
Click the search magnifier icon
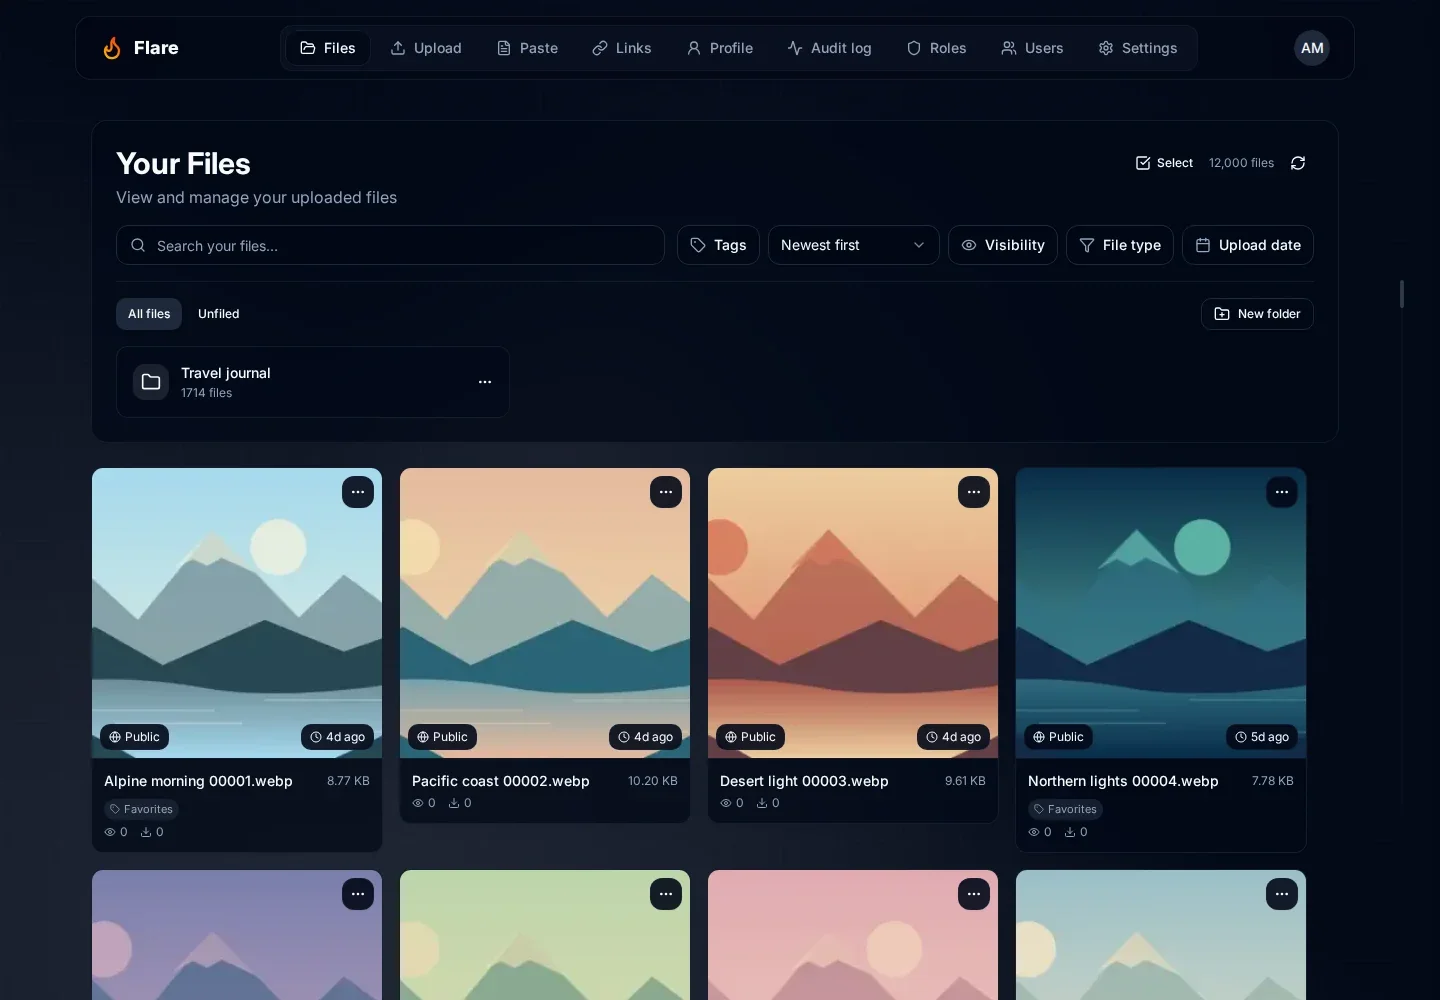pyautogui.click(x=138, y=245)
